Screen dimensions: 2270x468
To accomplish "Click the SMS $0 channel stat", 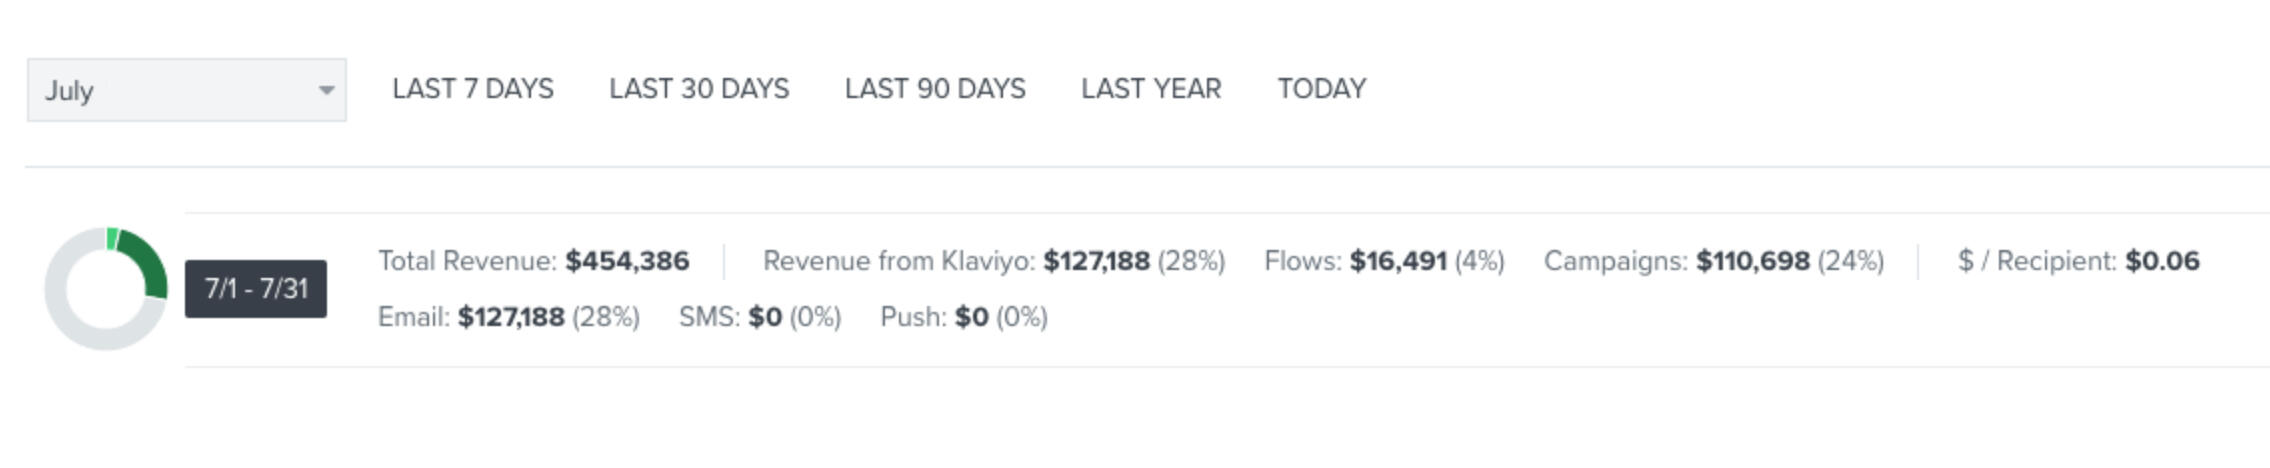I will (764, 317).
